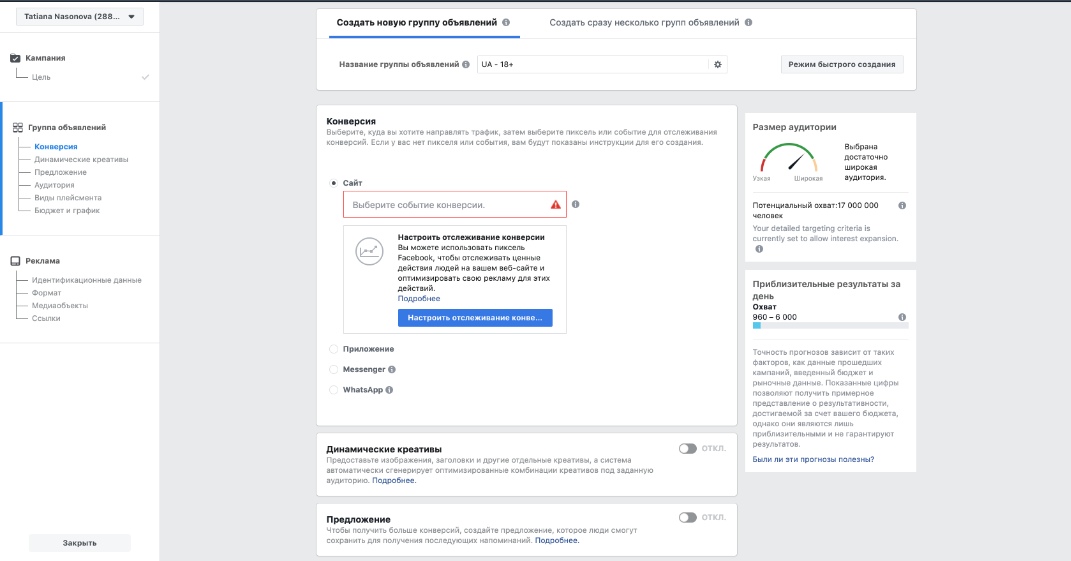Edit the ad set name field UA - 18+
Screen dimensions: 1071x561
592,64
